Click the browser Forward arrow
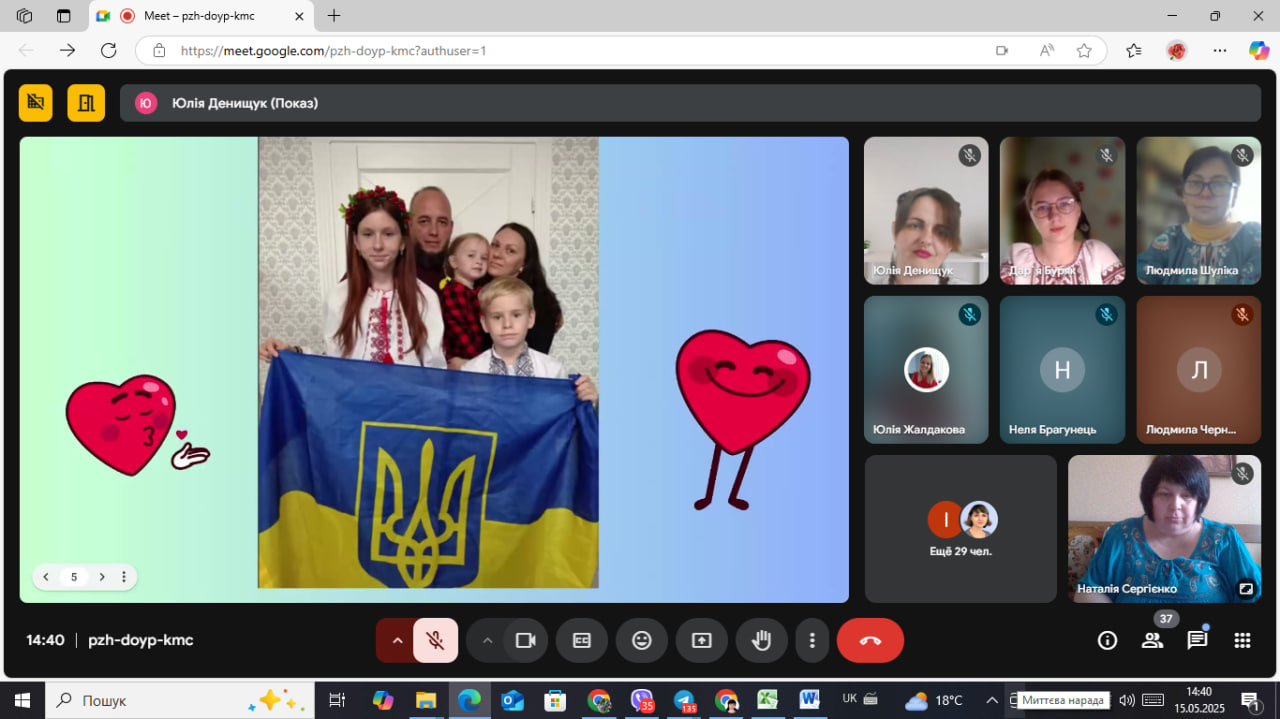1280x719 pixels. tap(67, 50)
